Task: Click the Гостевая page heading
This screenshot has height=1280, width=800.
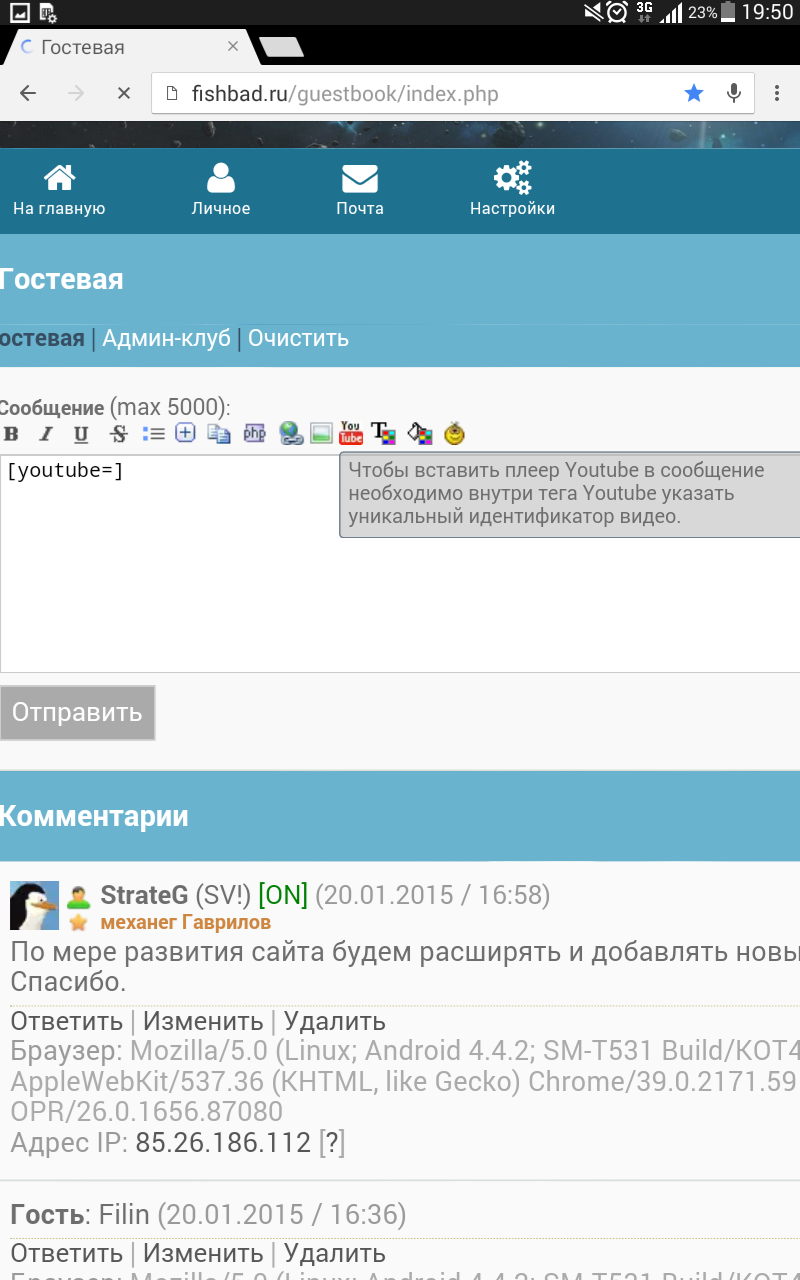Action: (62, 279)
